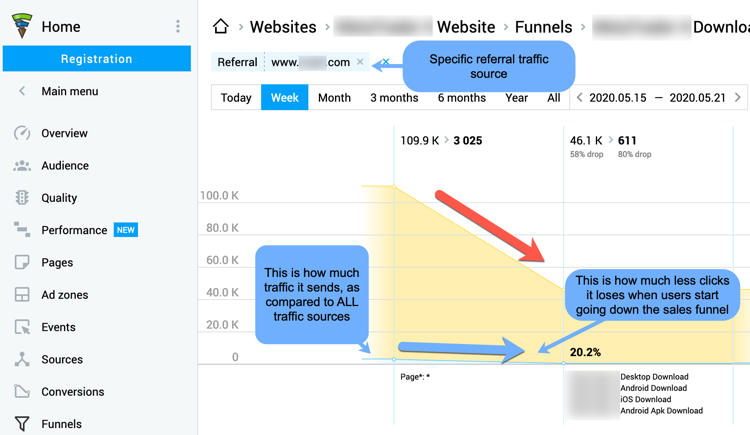Open Conversions in the sidebar

pyautogui.click(x=73, y=391)
